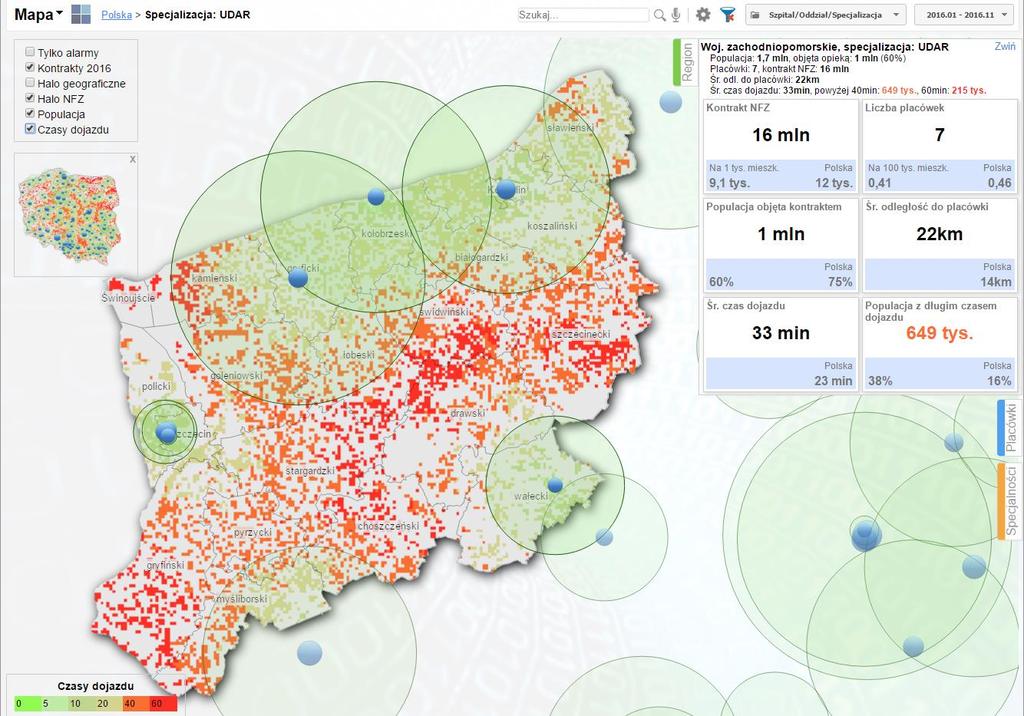Click the faded marker northeast of sławieński
Image resolution: width=1024 pixels, height=716 pixels.
click(671, 102)
